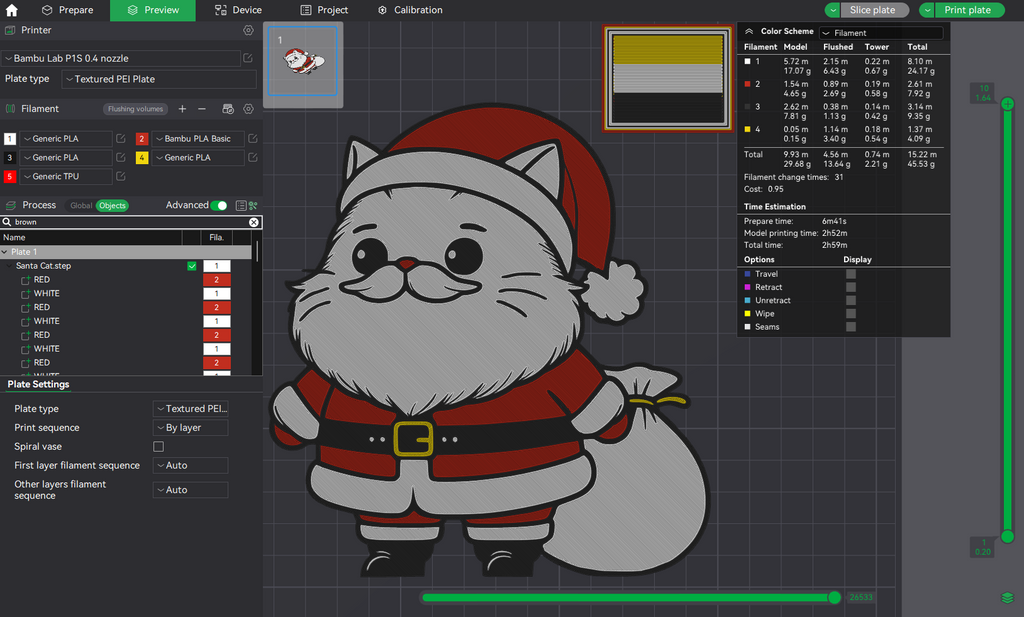
Task: Open filament 5 Generic TPU dropdown
Action: tap(66, 176)
